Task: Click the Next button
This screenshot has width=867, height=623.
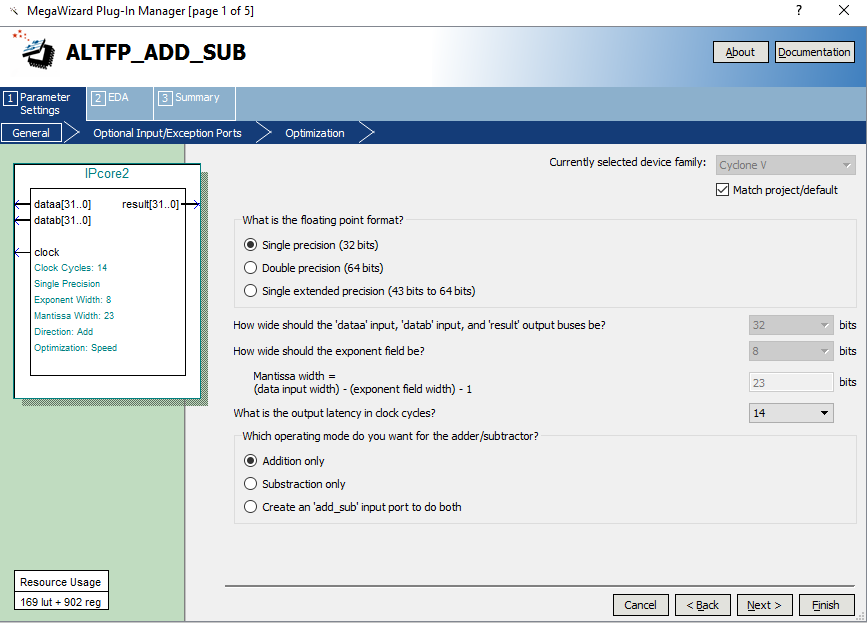Action: coord(765,605)
